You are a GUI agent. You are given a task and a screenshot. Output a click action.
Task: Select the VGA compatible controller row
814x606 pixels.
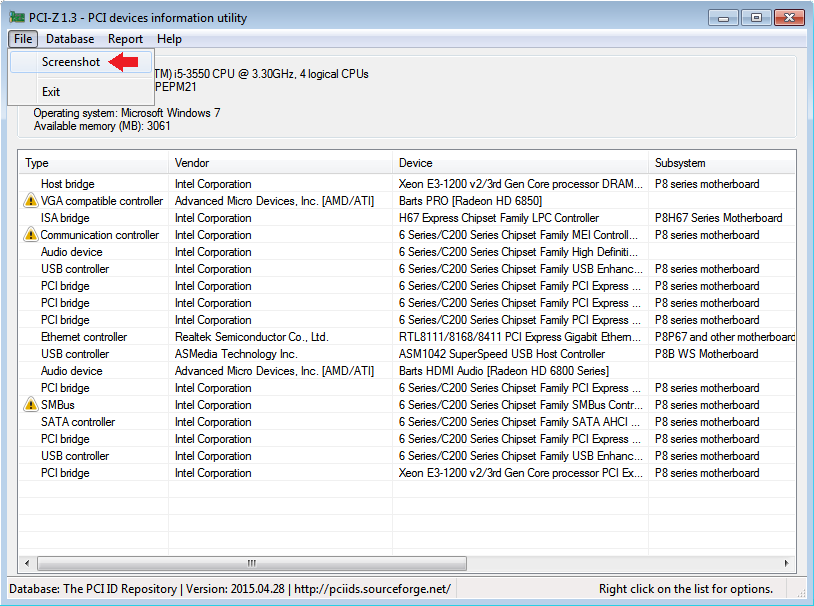click(x=407, y=201)
